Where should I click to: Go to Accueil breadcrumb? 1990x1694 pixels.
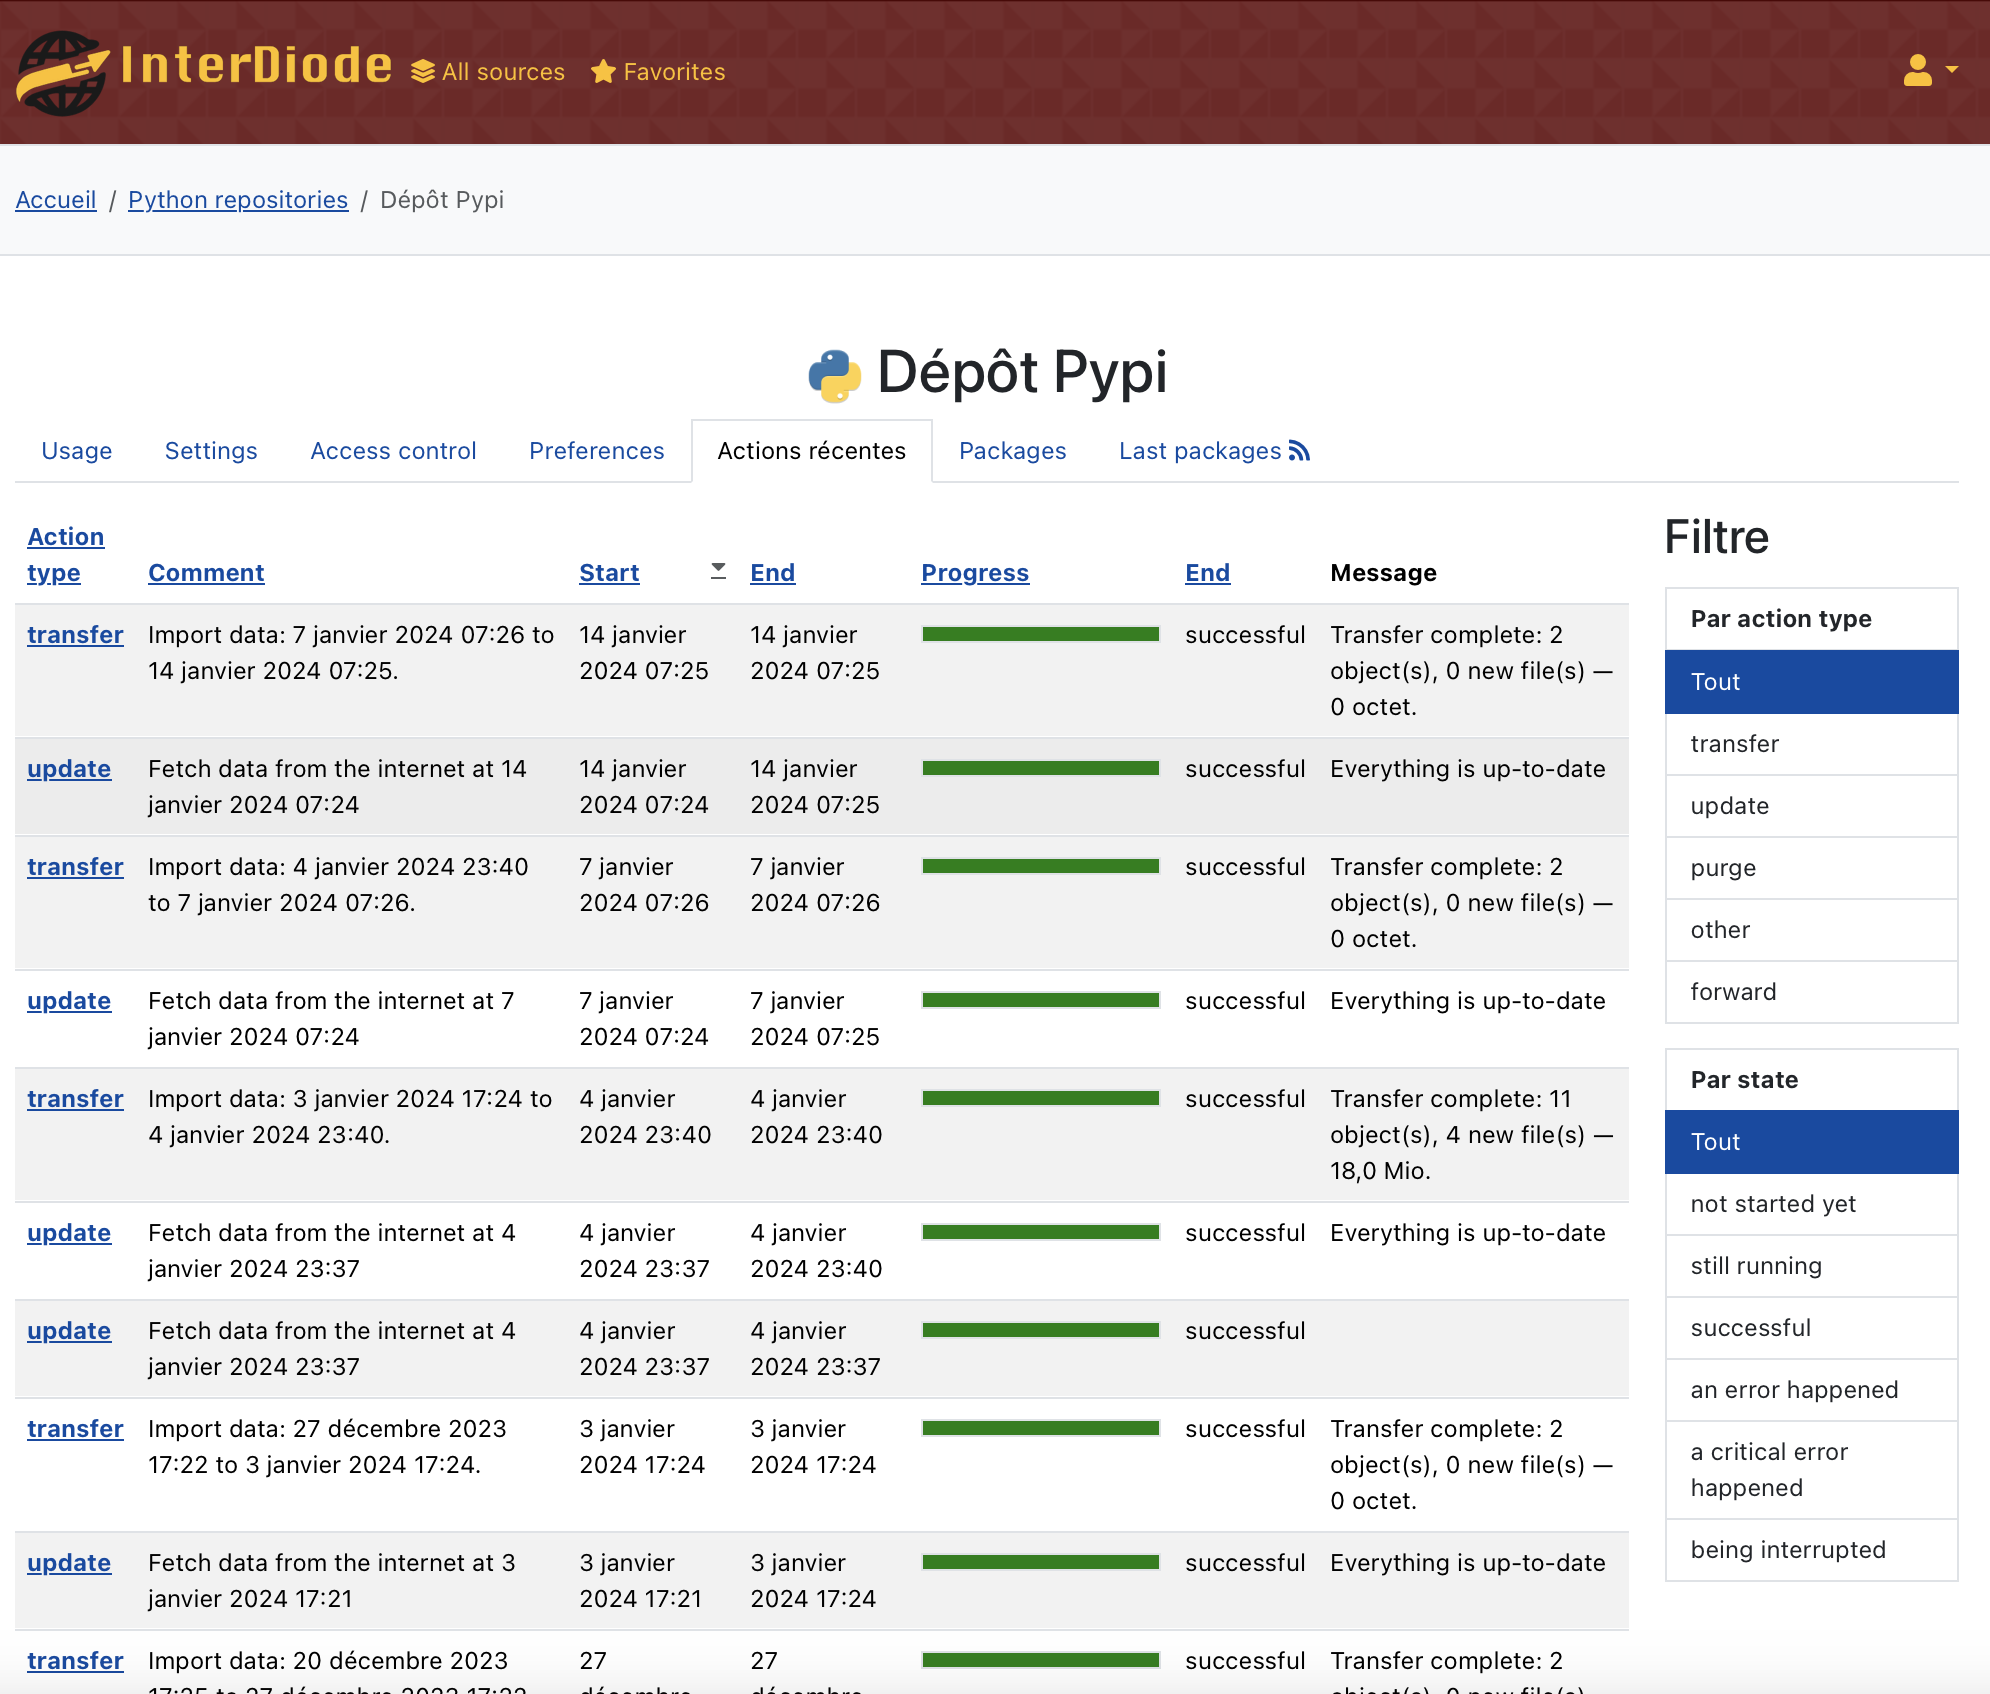tap(56, 200)
